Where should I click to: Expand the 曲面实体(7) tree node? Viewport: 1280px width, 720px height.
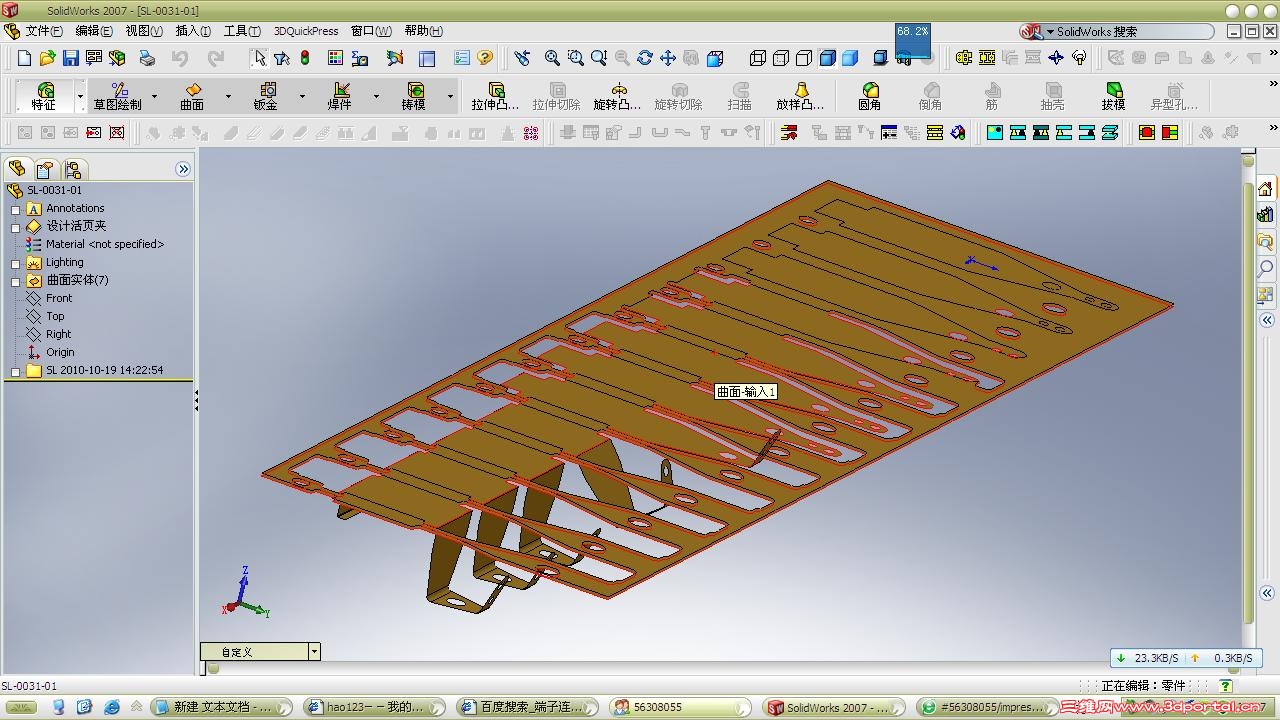15,281
